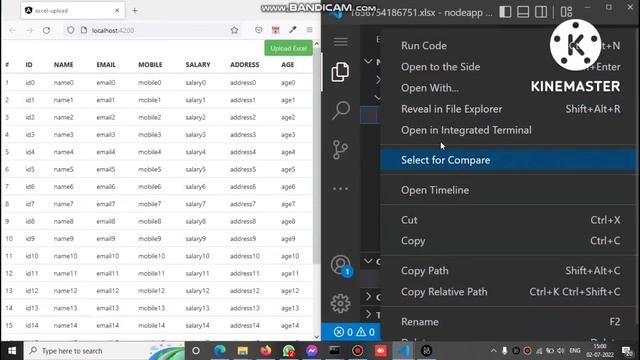
Task: Click the Windows taskbar search box
Action: pyautogui.click(x=104, y=351)
